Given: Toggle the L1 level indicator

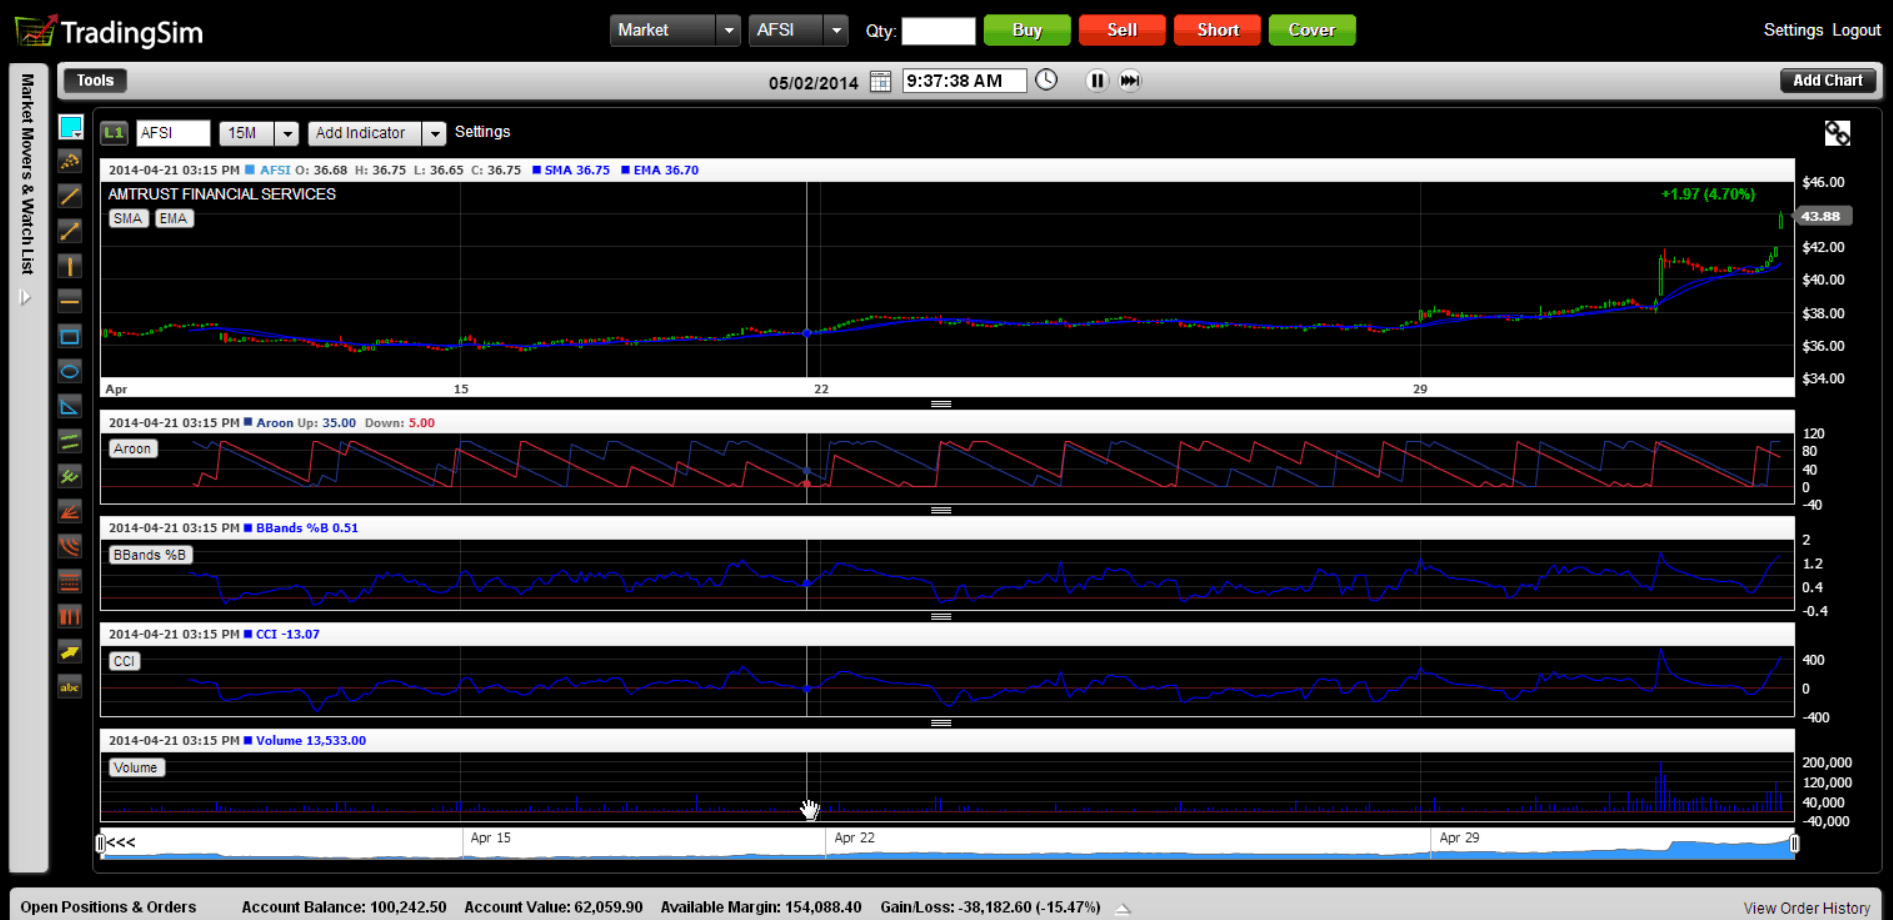Looking at the screenshot, I should pos(114,133).
